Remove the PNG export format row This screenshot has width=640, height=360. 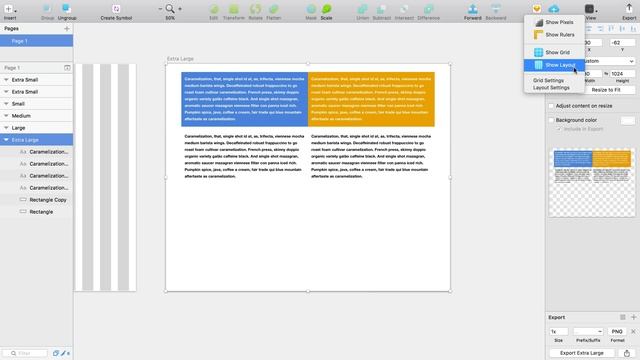point(633,331)
